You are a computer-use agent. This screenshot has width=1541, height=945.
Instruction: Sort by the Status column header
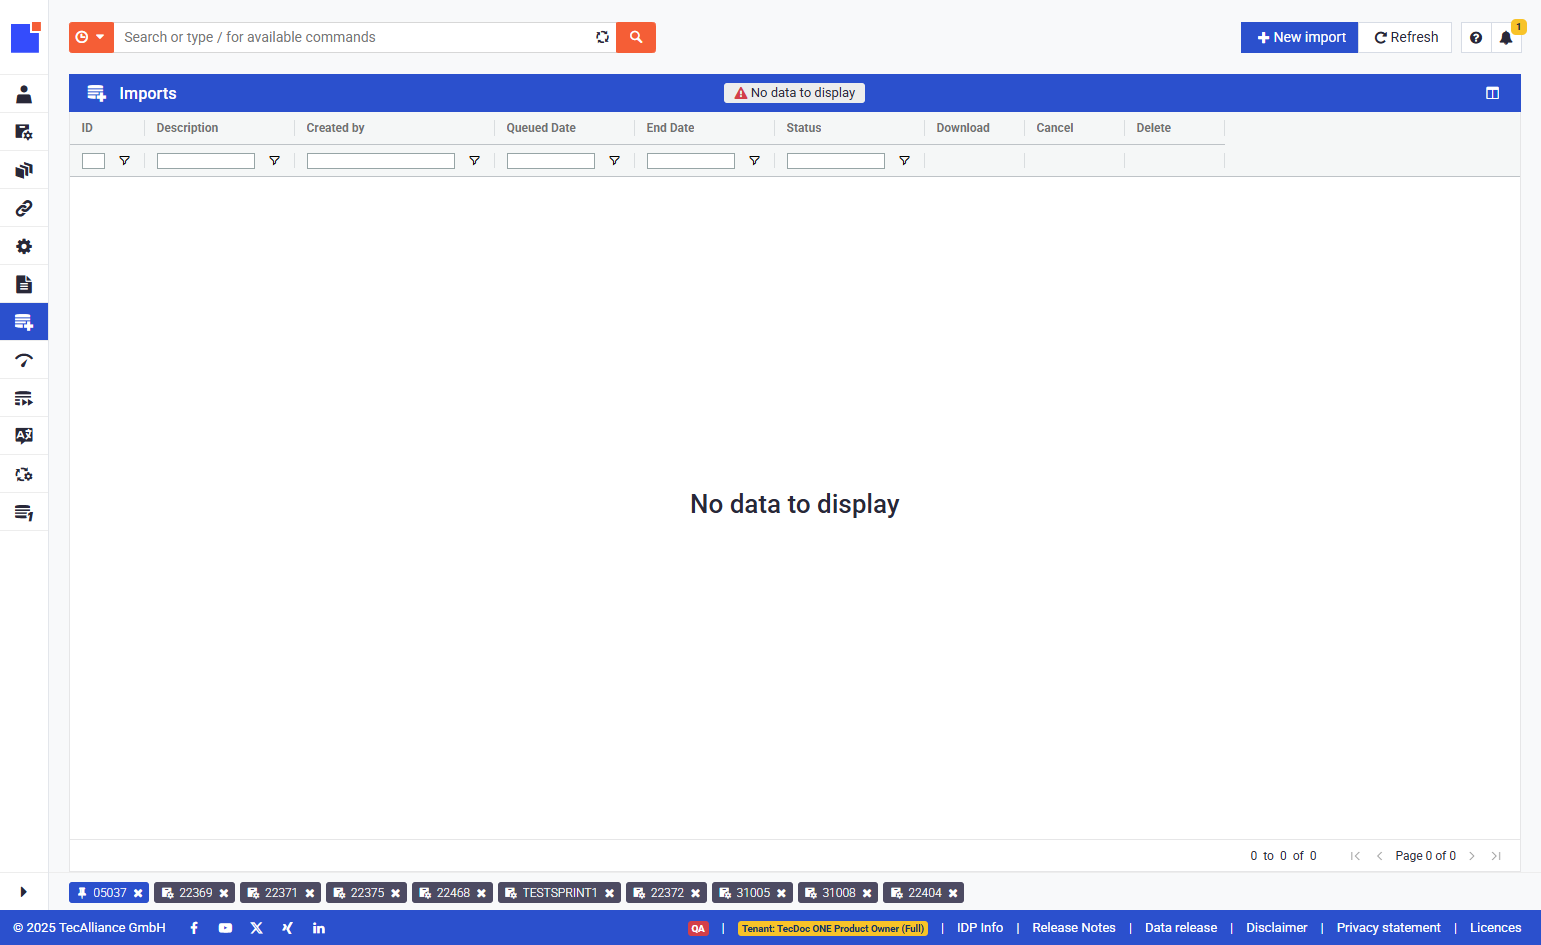pos(804,128)
